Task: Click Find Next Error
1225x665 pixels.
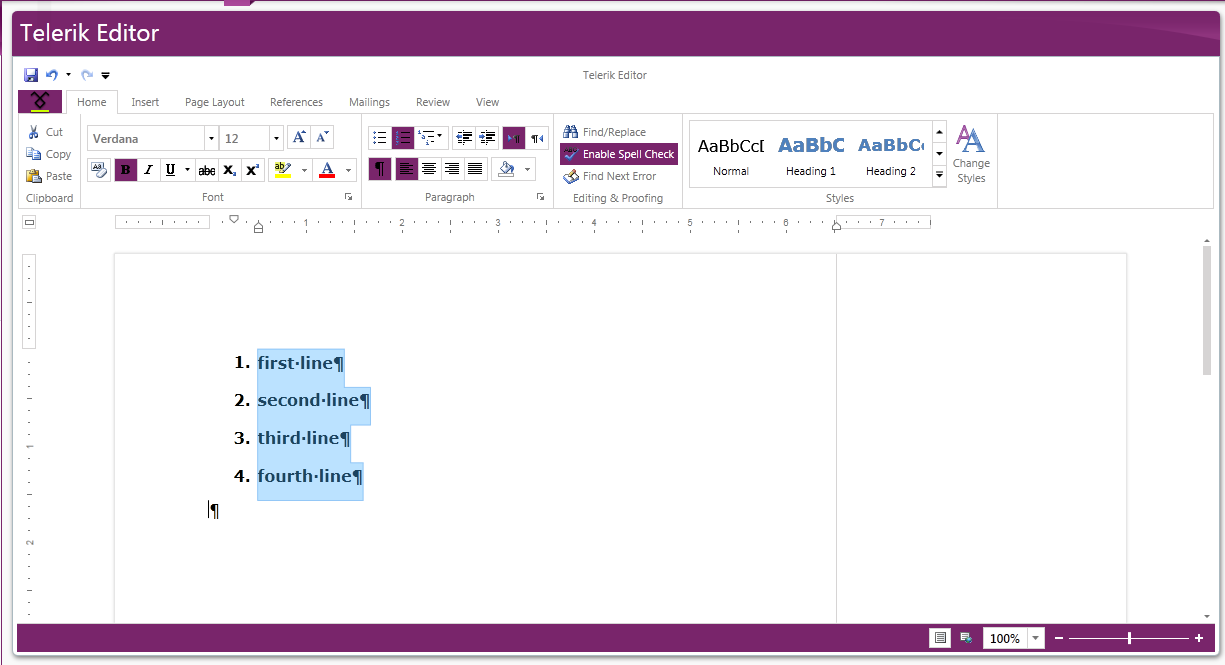Action: click(610, 176)
